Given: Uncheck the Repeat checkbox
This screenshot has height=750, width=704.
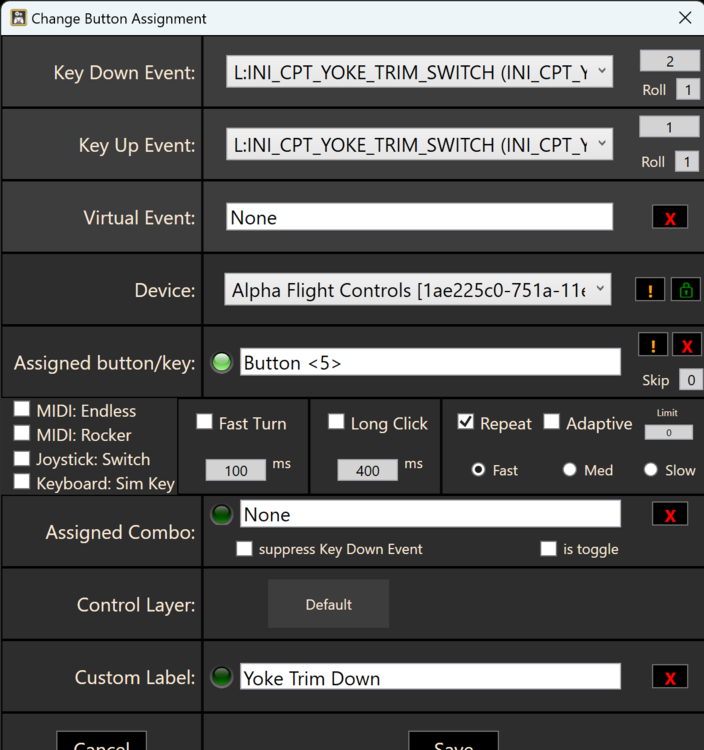Looking at the screenshot, I should click(465, 423).
